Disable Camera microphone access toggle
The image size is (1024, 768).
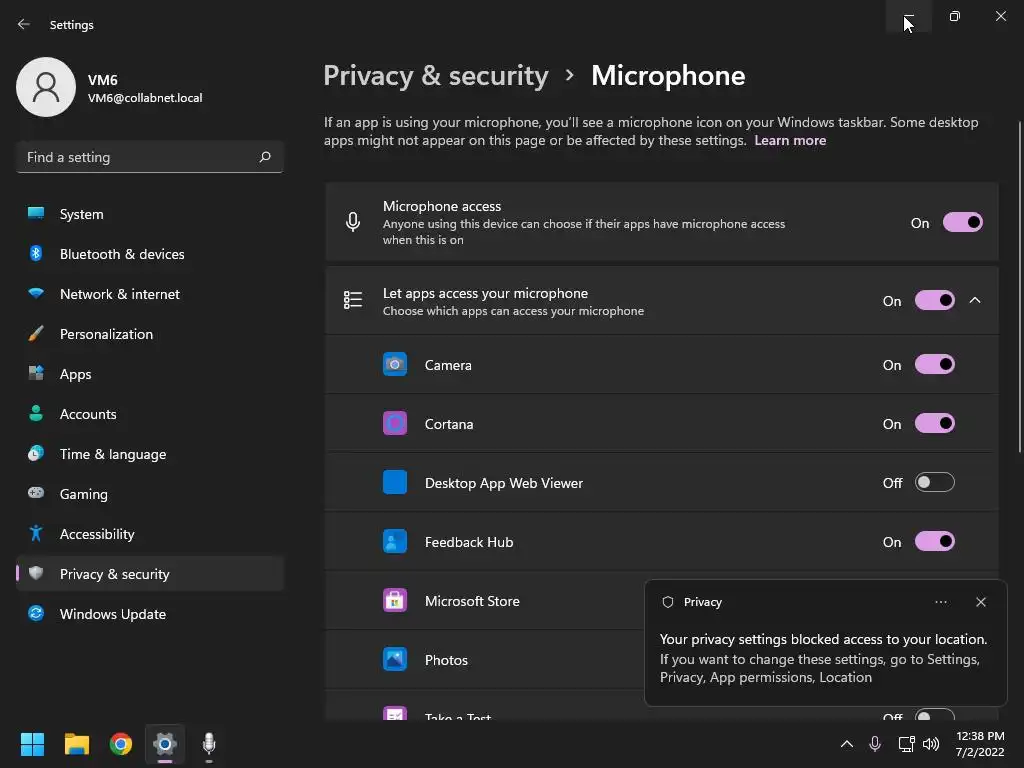point(934,365)
